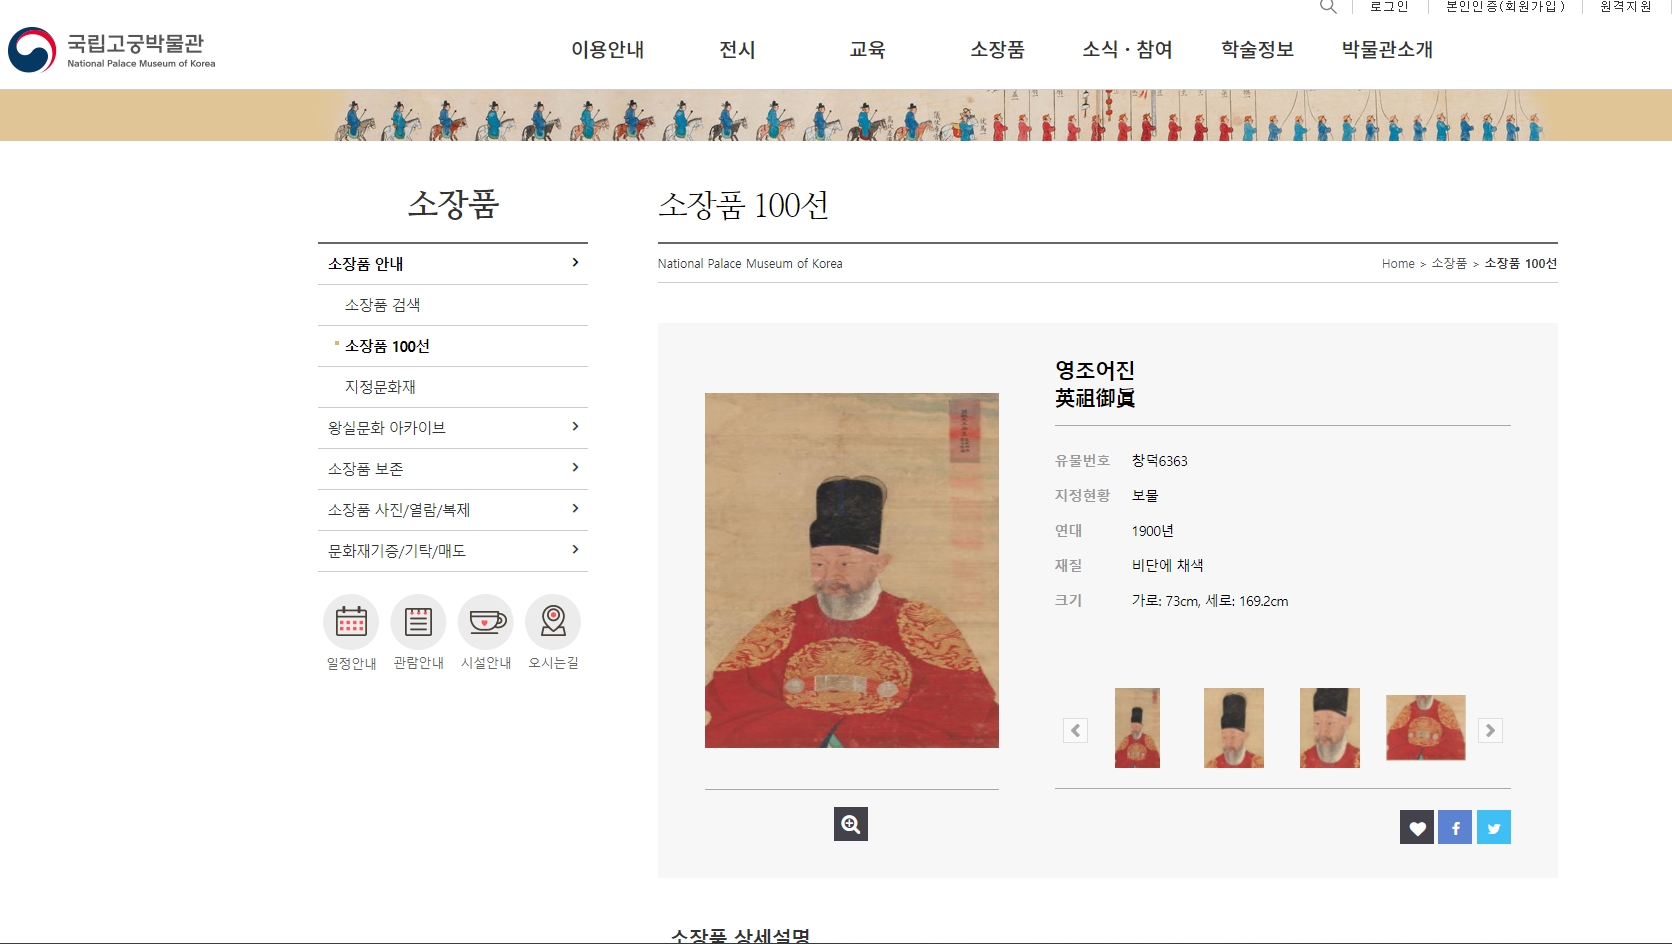Select the third face detail thumbnail
1672x944 pixels.
coord(1330,728)
